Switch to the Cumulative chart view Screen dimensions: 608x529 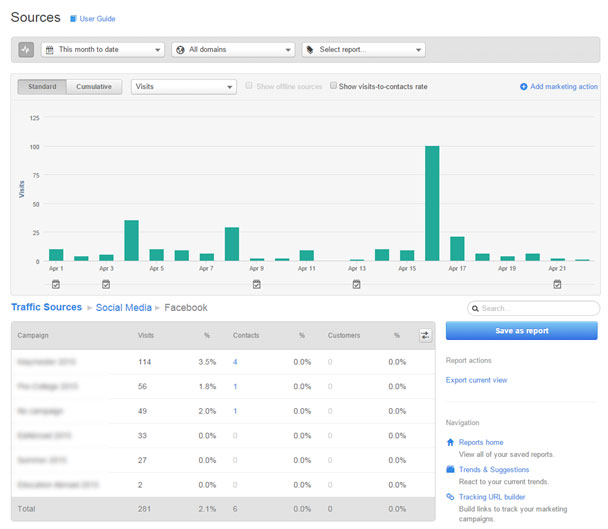click(x=94, y=86)
